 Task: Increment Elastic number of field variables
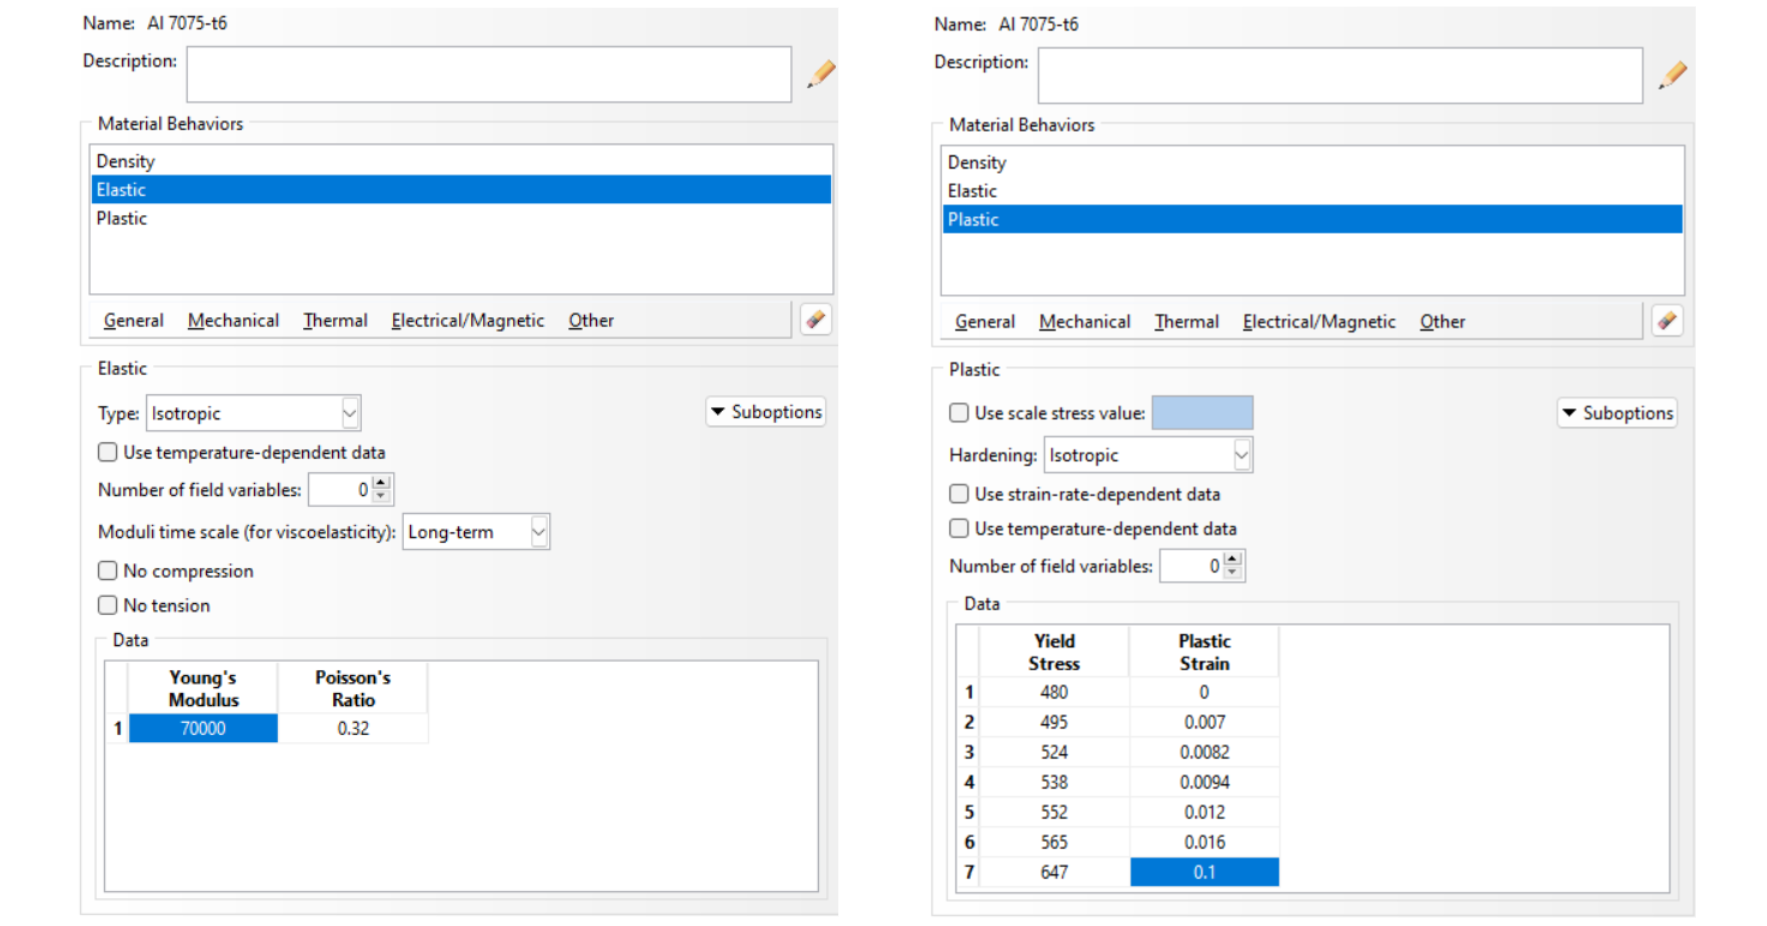[381, 483]
